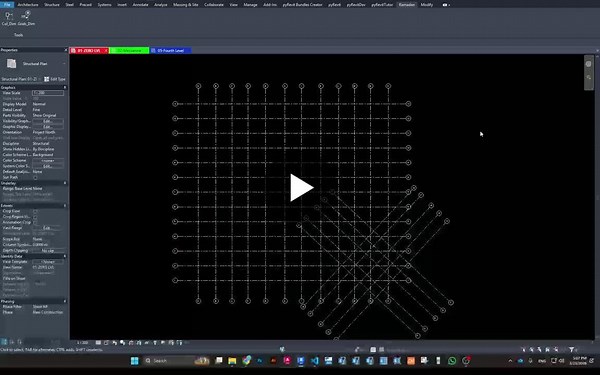
Task: Click Edit for Visibility/Graphics Overrides
Action: 48,121
